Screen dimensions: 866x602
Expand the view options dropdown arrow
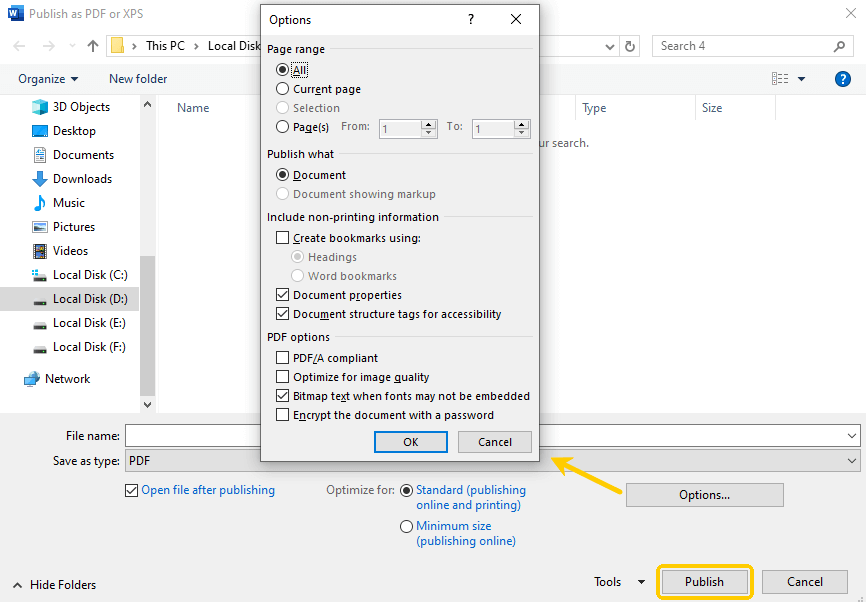pos(800,78)
